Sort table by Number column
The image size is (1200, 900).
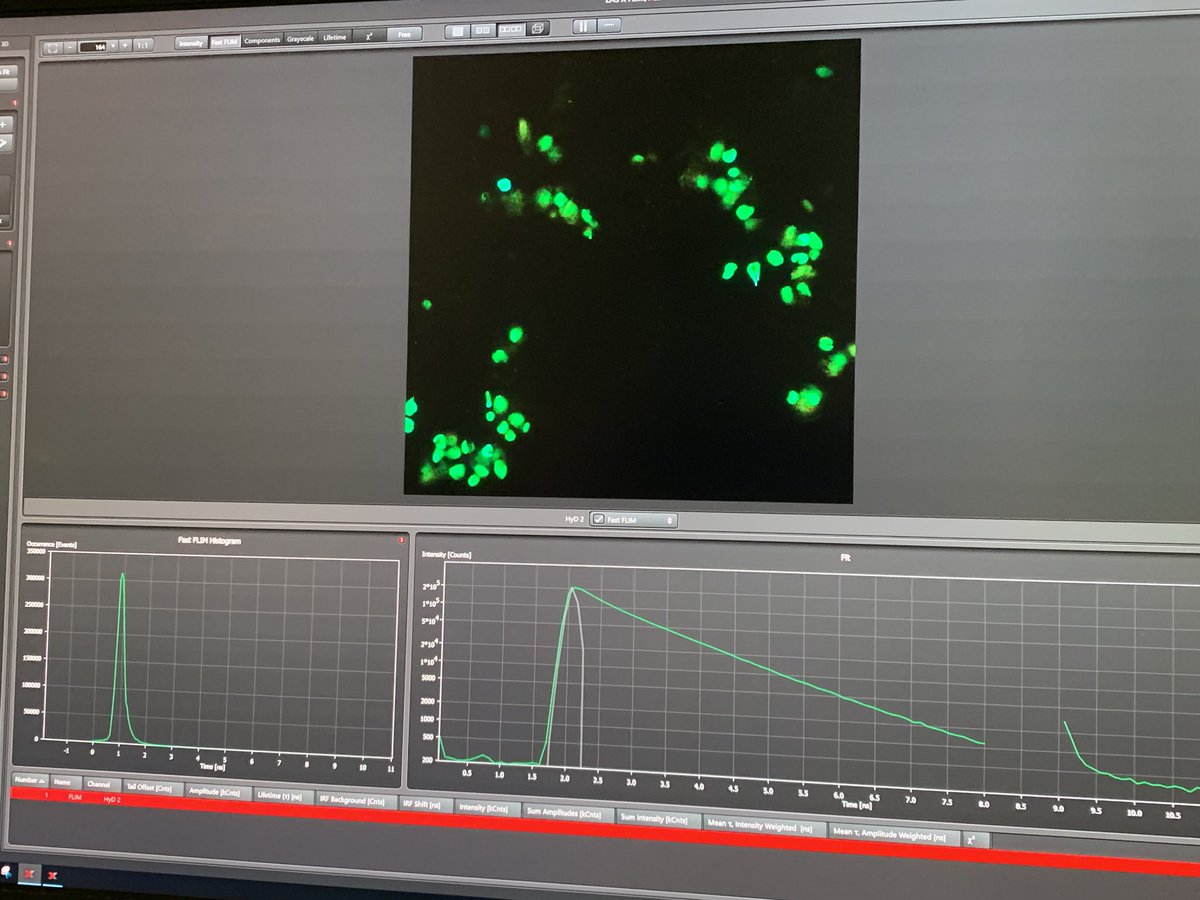(x=30, y=779)
